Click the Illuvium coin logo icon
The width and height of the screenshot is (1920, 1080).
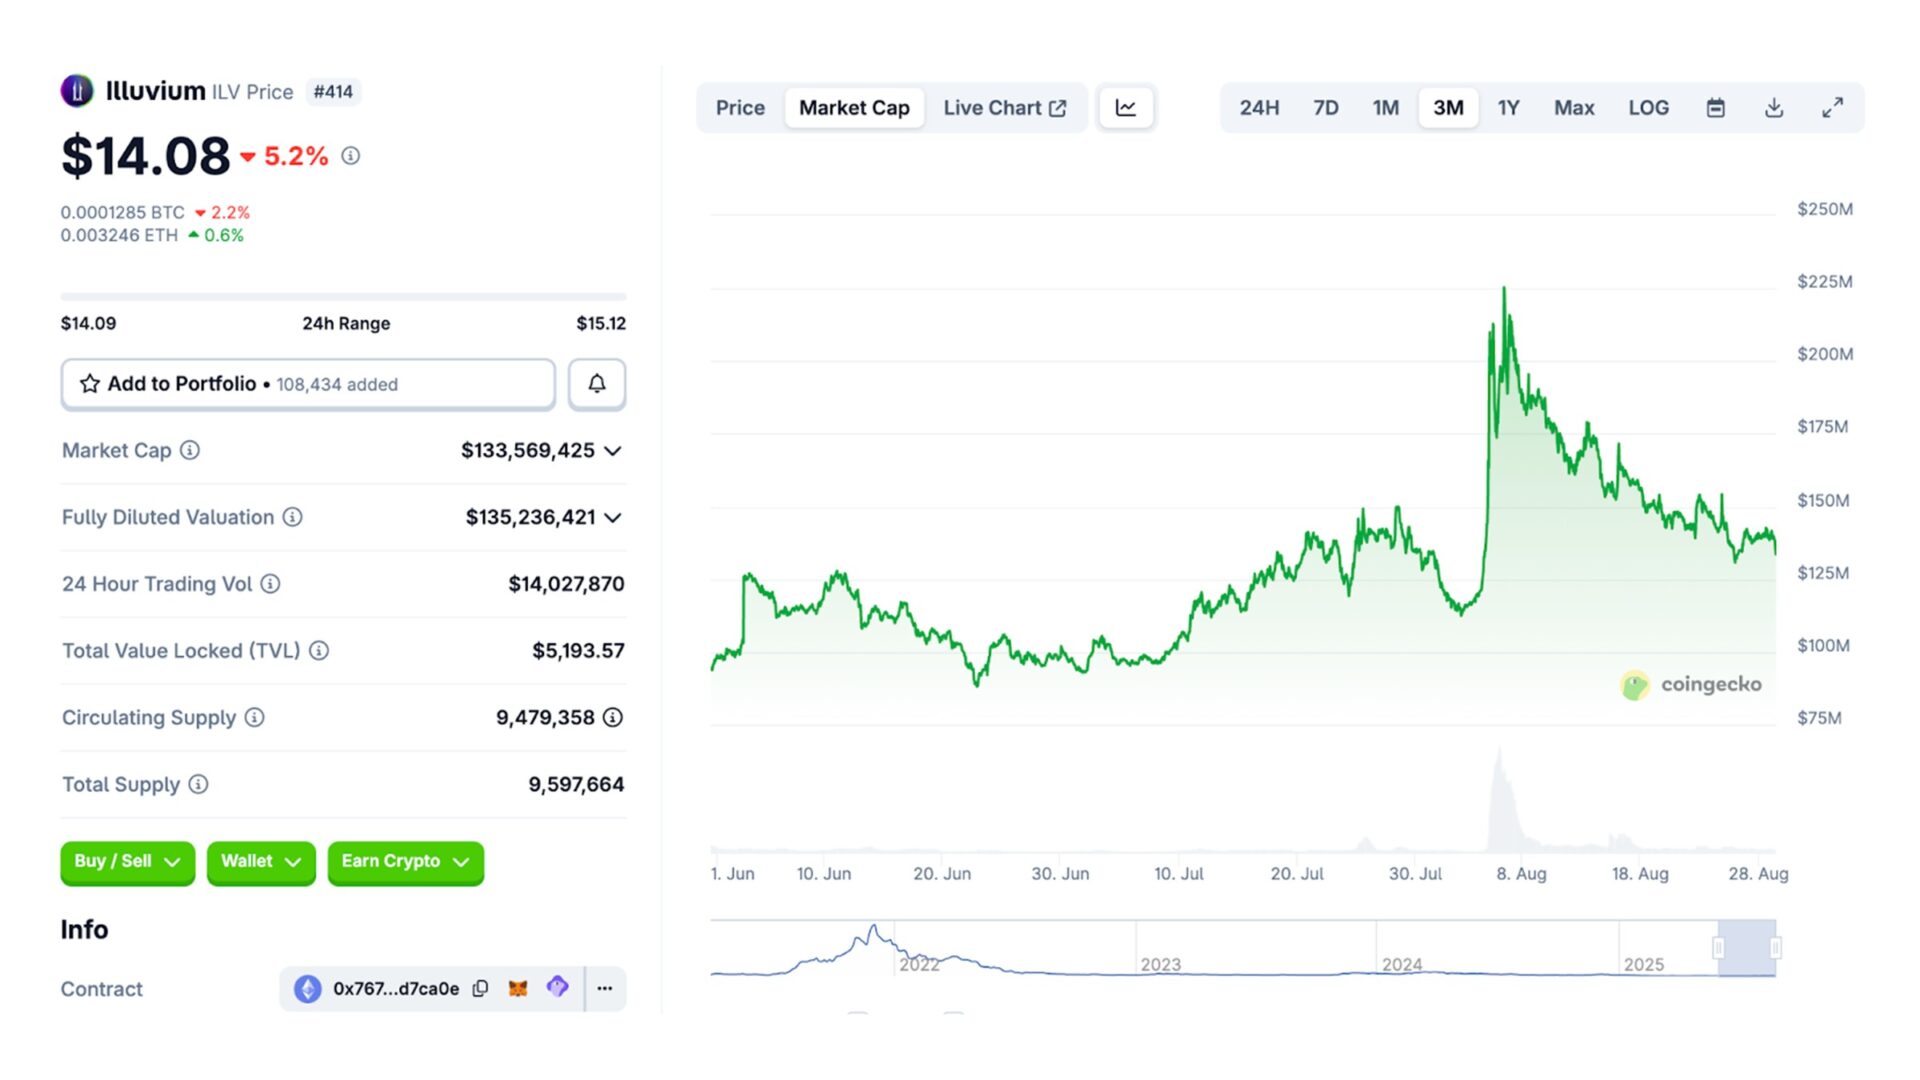click(77, 91)
